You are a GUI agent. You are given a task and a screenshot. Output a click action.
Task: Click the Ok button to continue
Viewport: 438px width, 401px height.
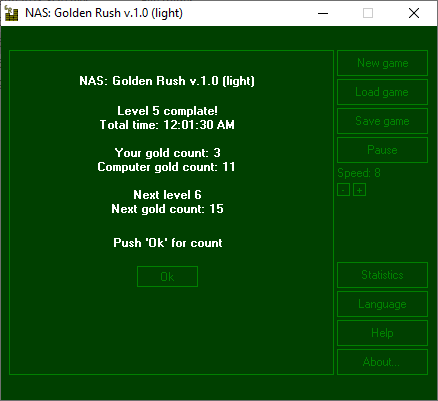(x=167, y=276)
